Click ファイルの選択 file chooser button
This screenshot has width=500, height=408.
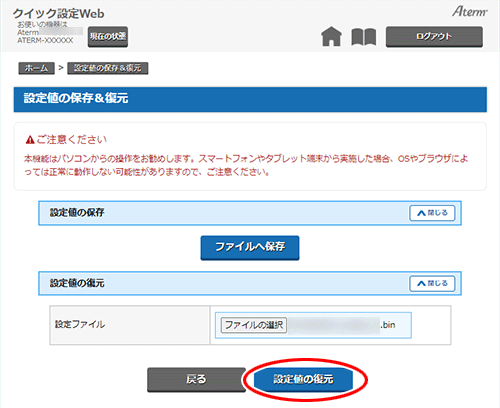point(254,325)
